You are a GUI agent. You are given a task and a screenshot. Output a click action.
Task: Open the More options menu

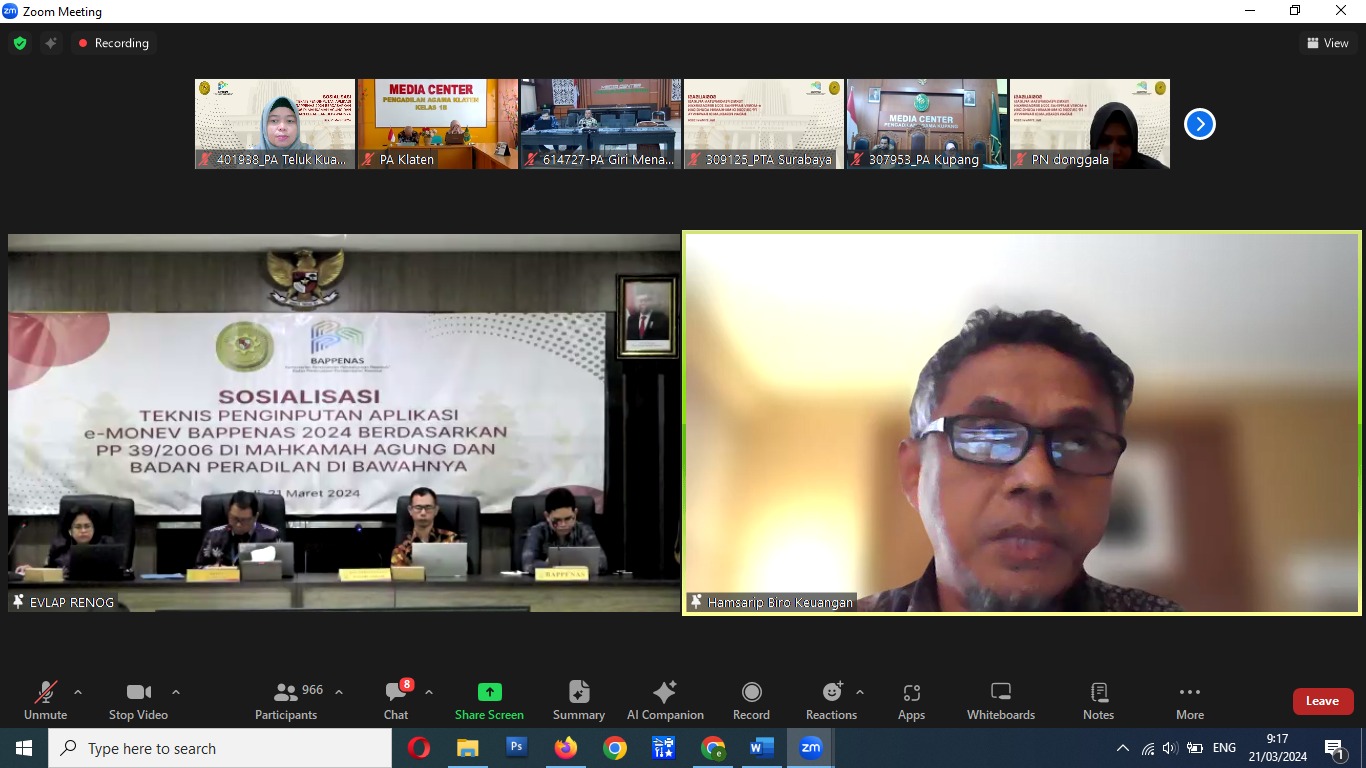pyautogui.click(x=1190, y=700)
